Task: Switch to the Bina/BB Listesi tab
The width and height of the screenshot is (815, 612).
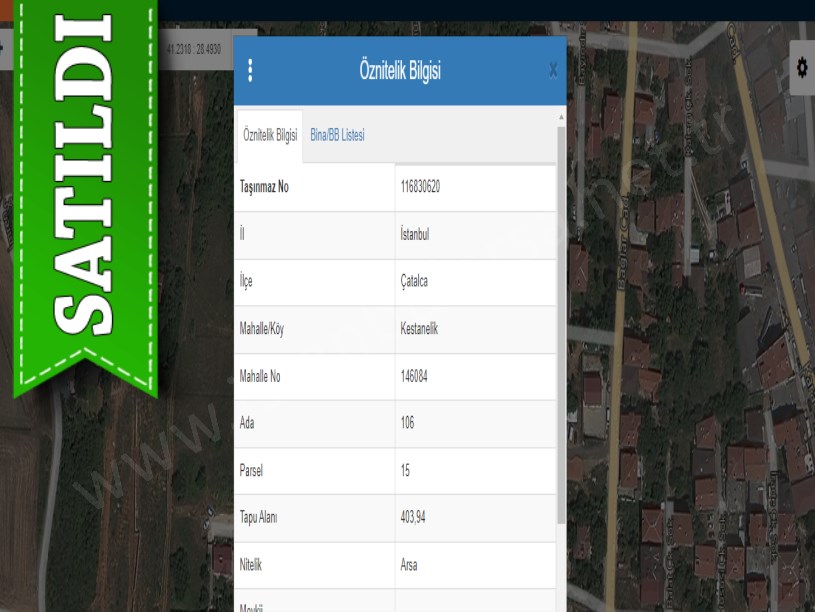Action: click(x=337, y=135)
